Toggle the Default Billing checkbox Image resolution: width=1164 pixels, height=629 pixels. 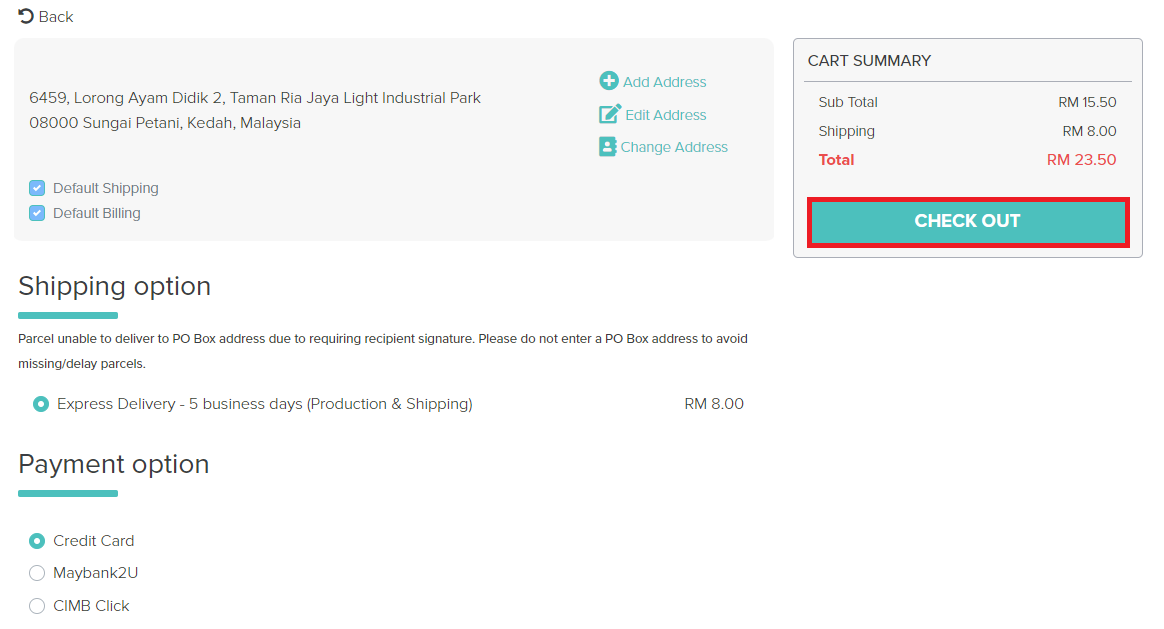37,213
